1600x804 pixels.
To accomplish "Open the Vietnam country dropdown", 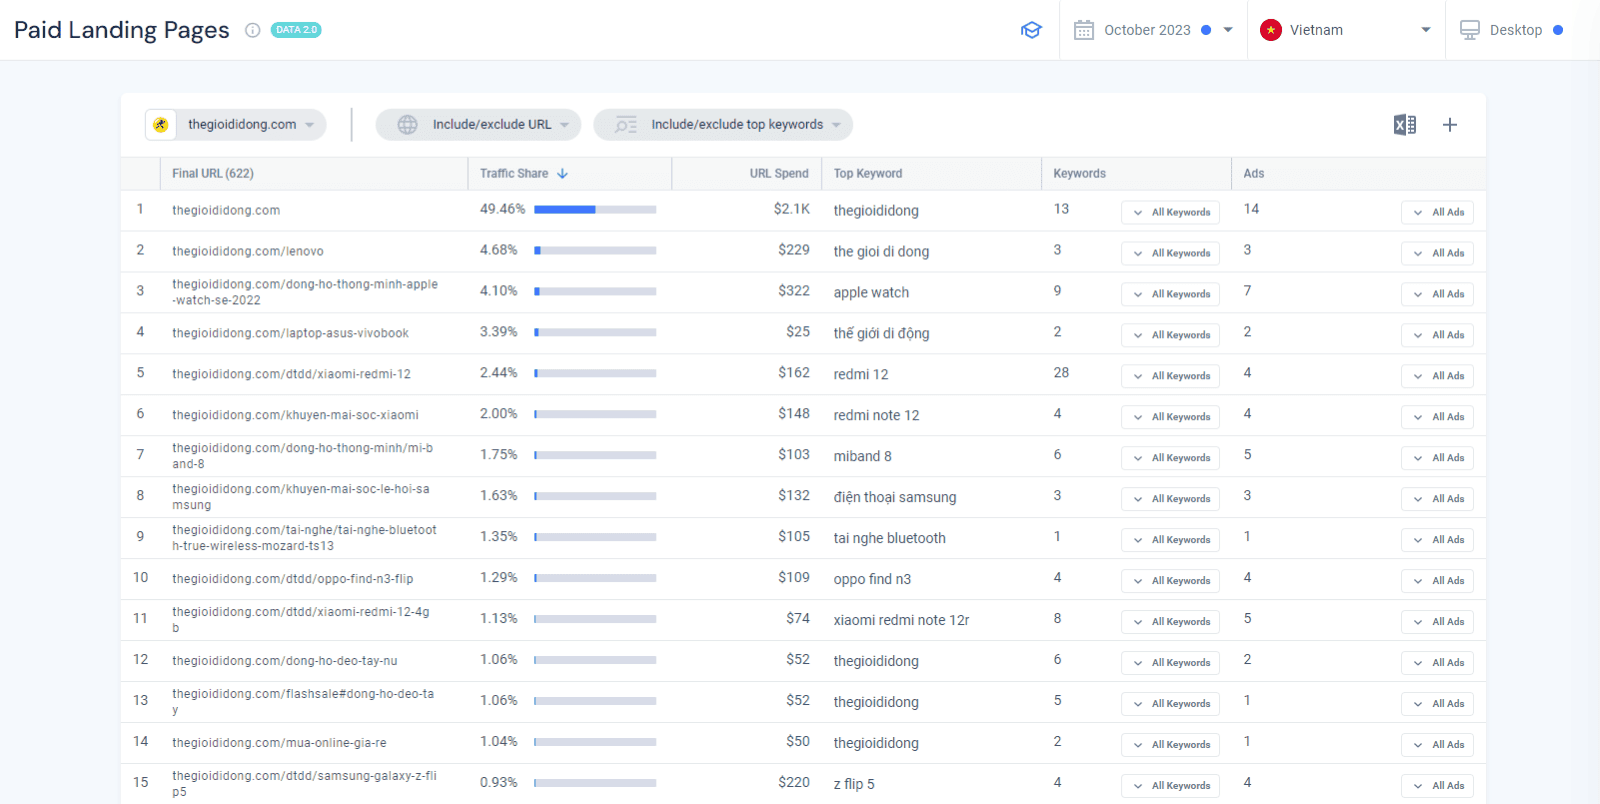I will pyautogui.click(x=1346, y=30).
